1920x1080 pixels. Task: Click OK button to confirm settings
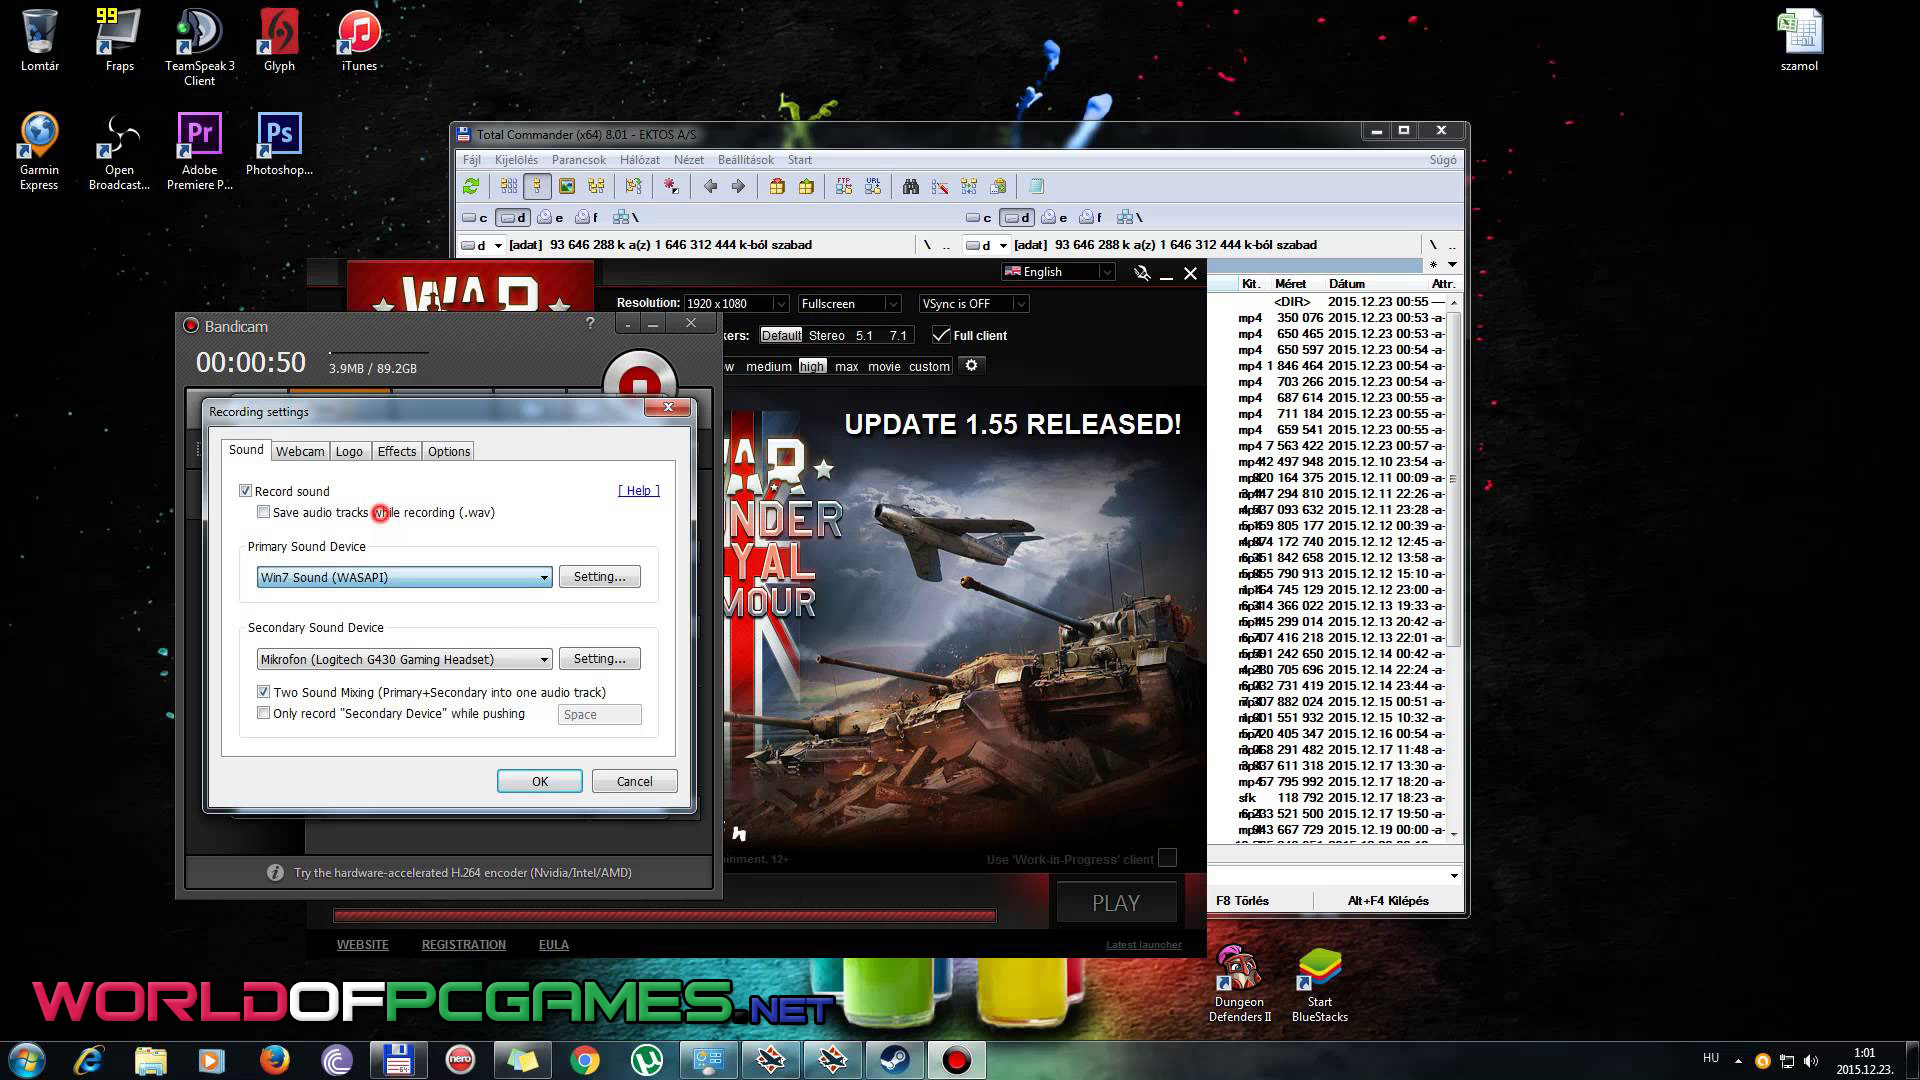click(x=539, y=779)
